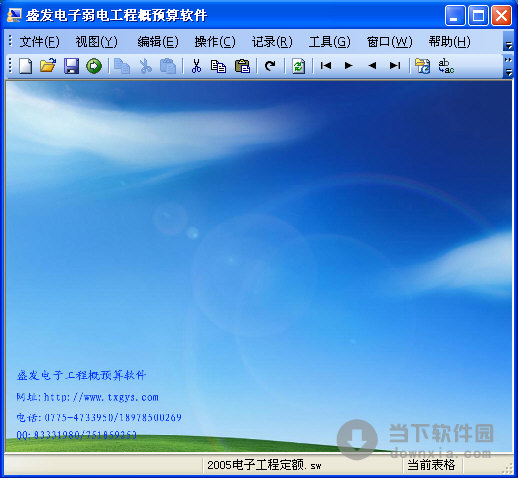This screenshot has height=478, width=518.
Task: Save with the floppy disk icon
Action: (x=71, y=66)
